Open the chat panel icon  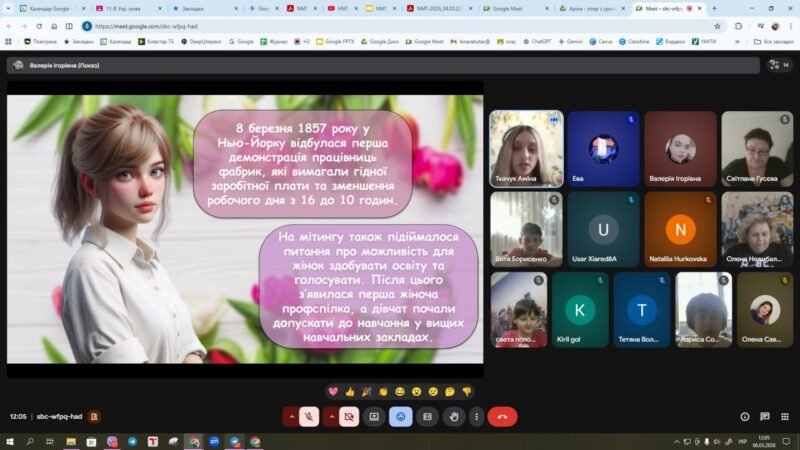[765, 416]
